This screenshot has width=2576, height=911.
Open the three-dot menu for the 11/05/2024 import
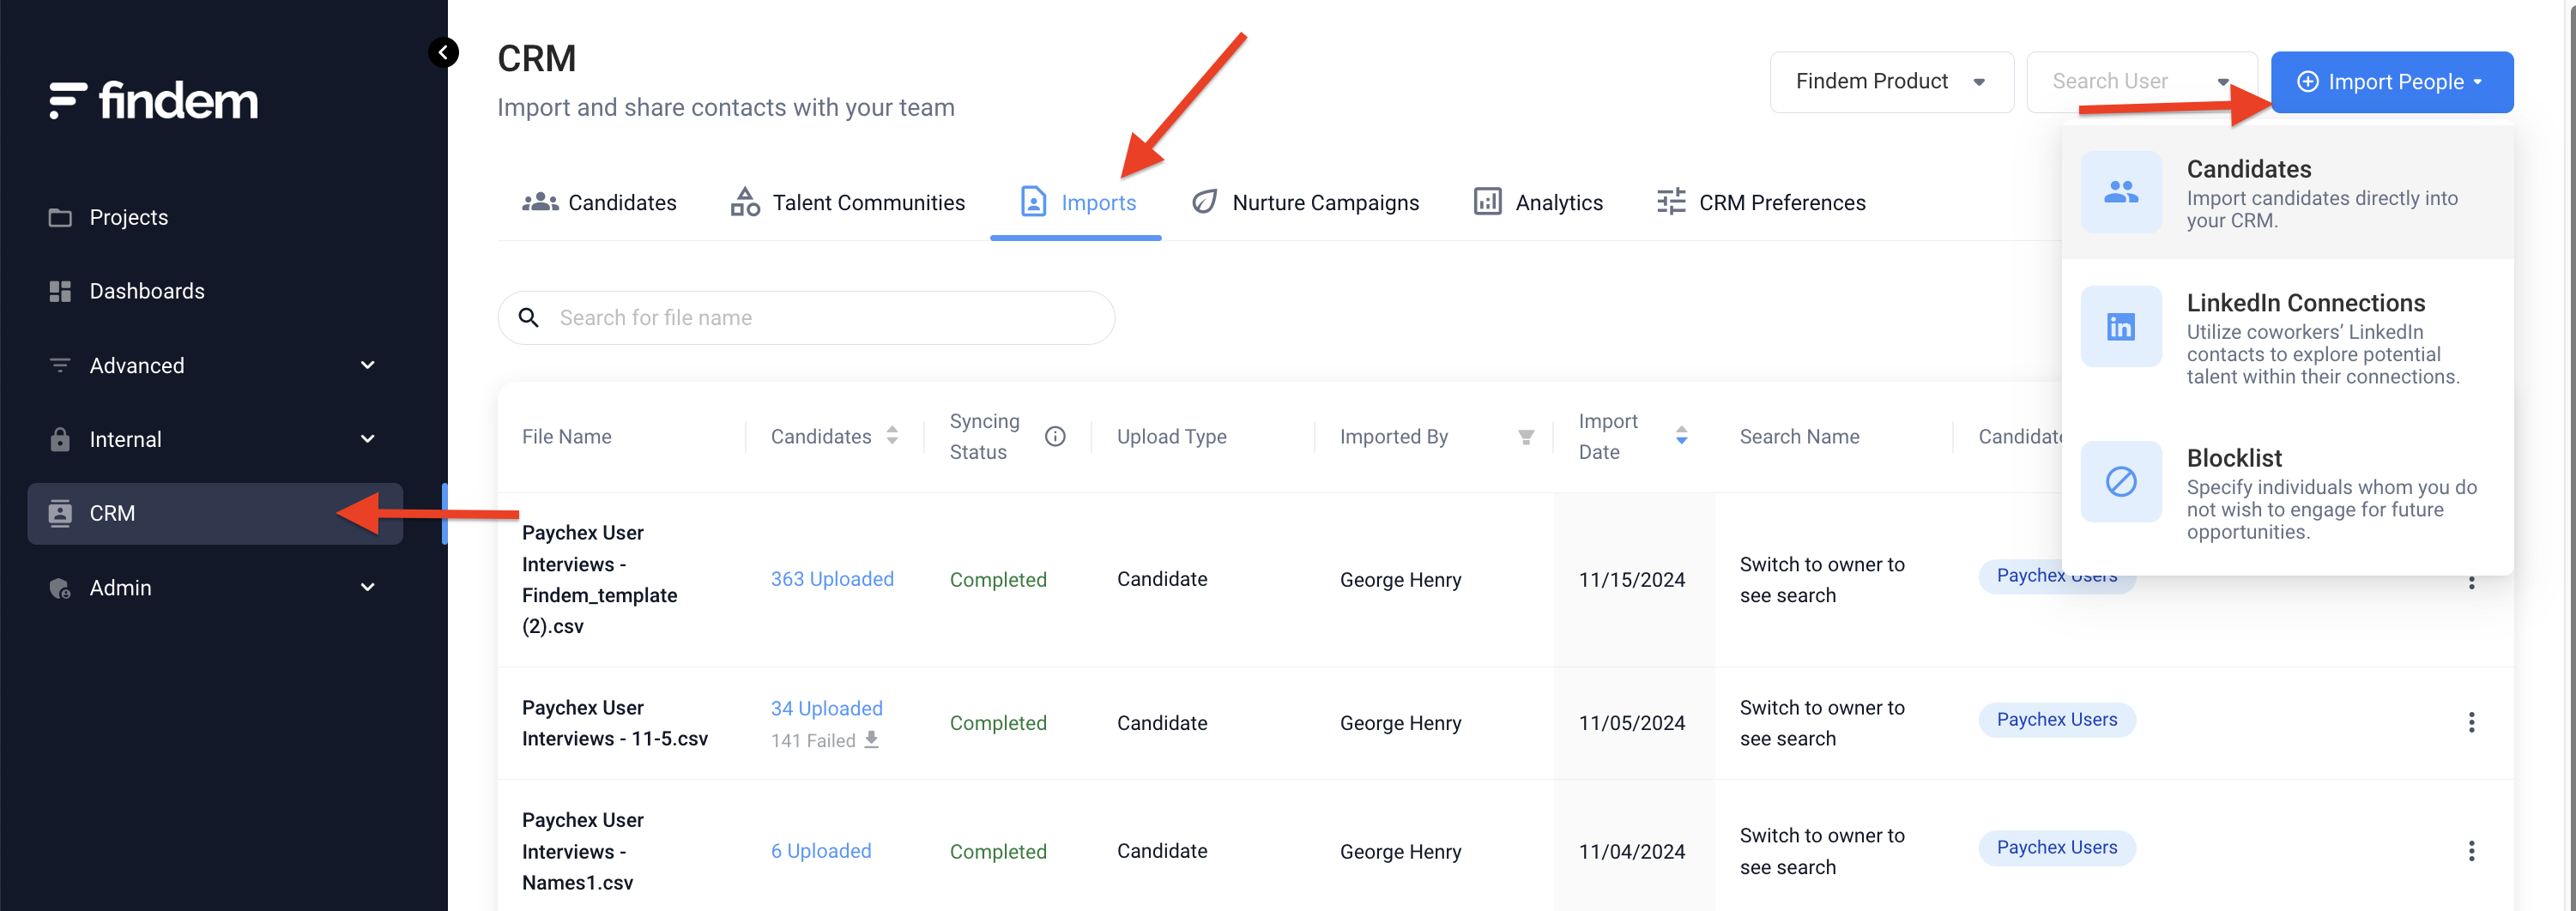pyautogui.click(x=2470, y=722)
